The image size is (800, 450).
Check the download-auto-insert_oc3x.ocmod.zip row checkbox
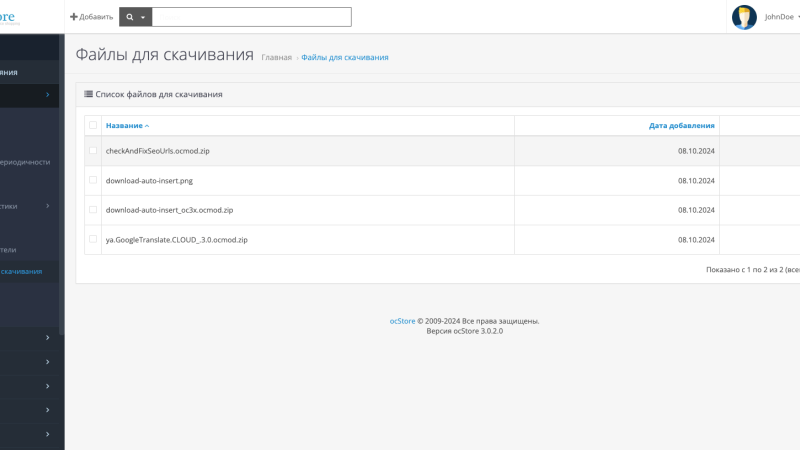[x=93, y=210]
